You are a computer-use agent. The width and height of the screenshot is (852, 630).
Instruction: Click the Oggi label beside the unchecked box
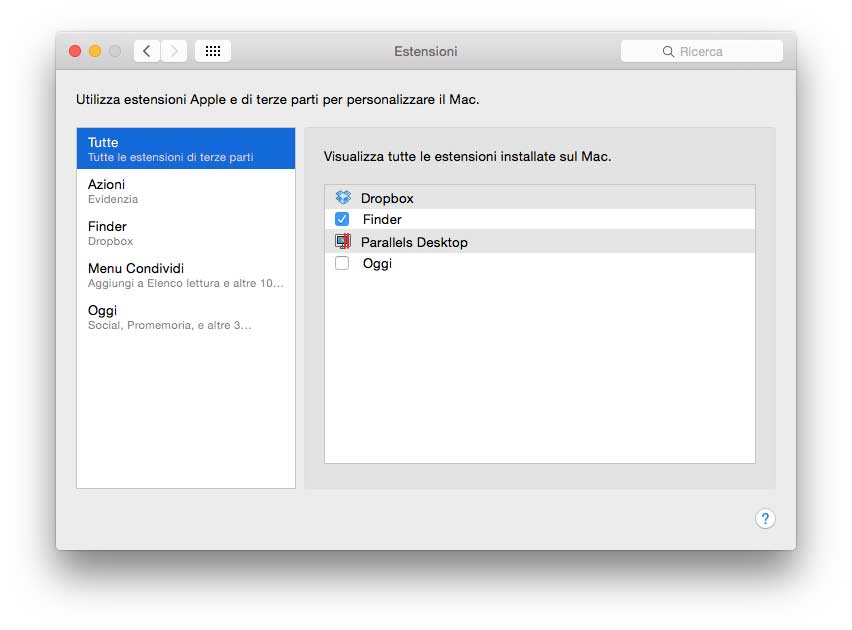377,264
